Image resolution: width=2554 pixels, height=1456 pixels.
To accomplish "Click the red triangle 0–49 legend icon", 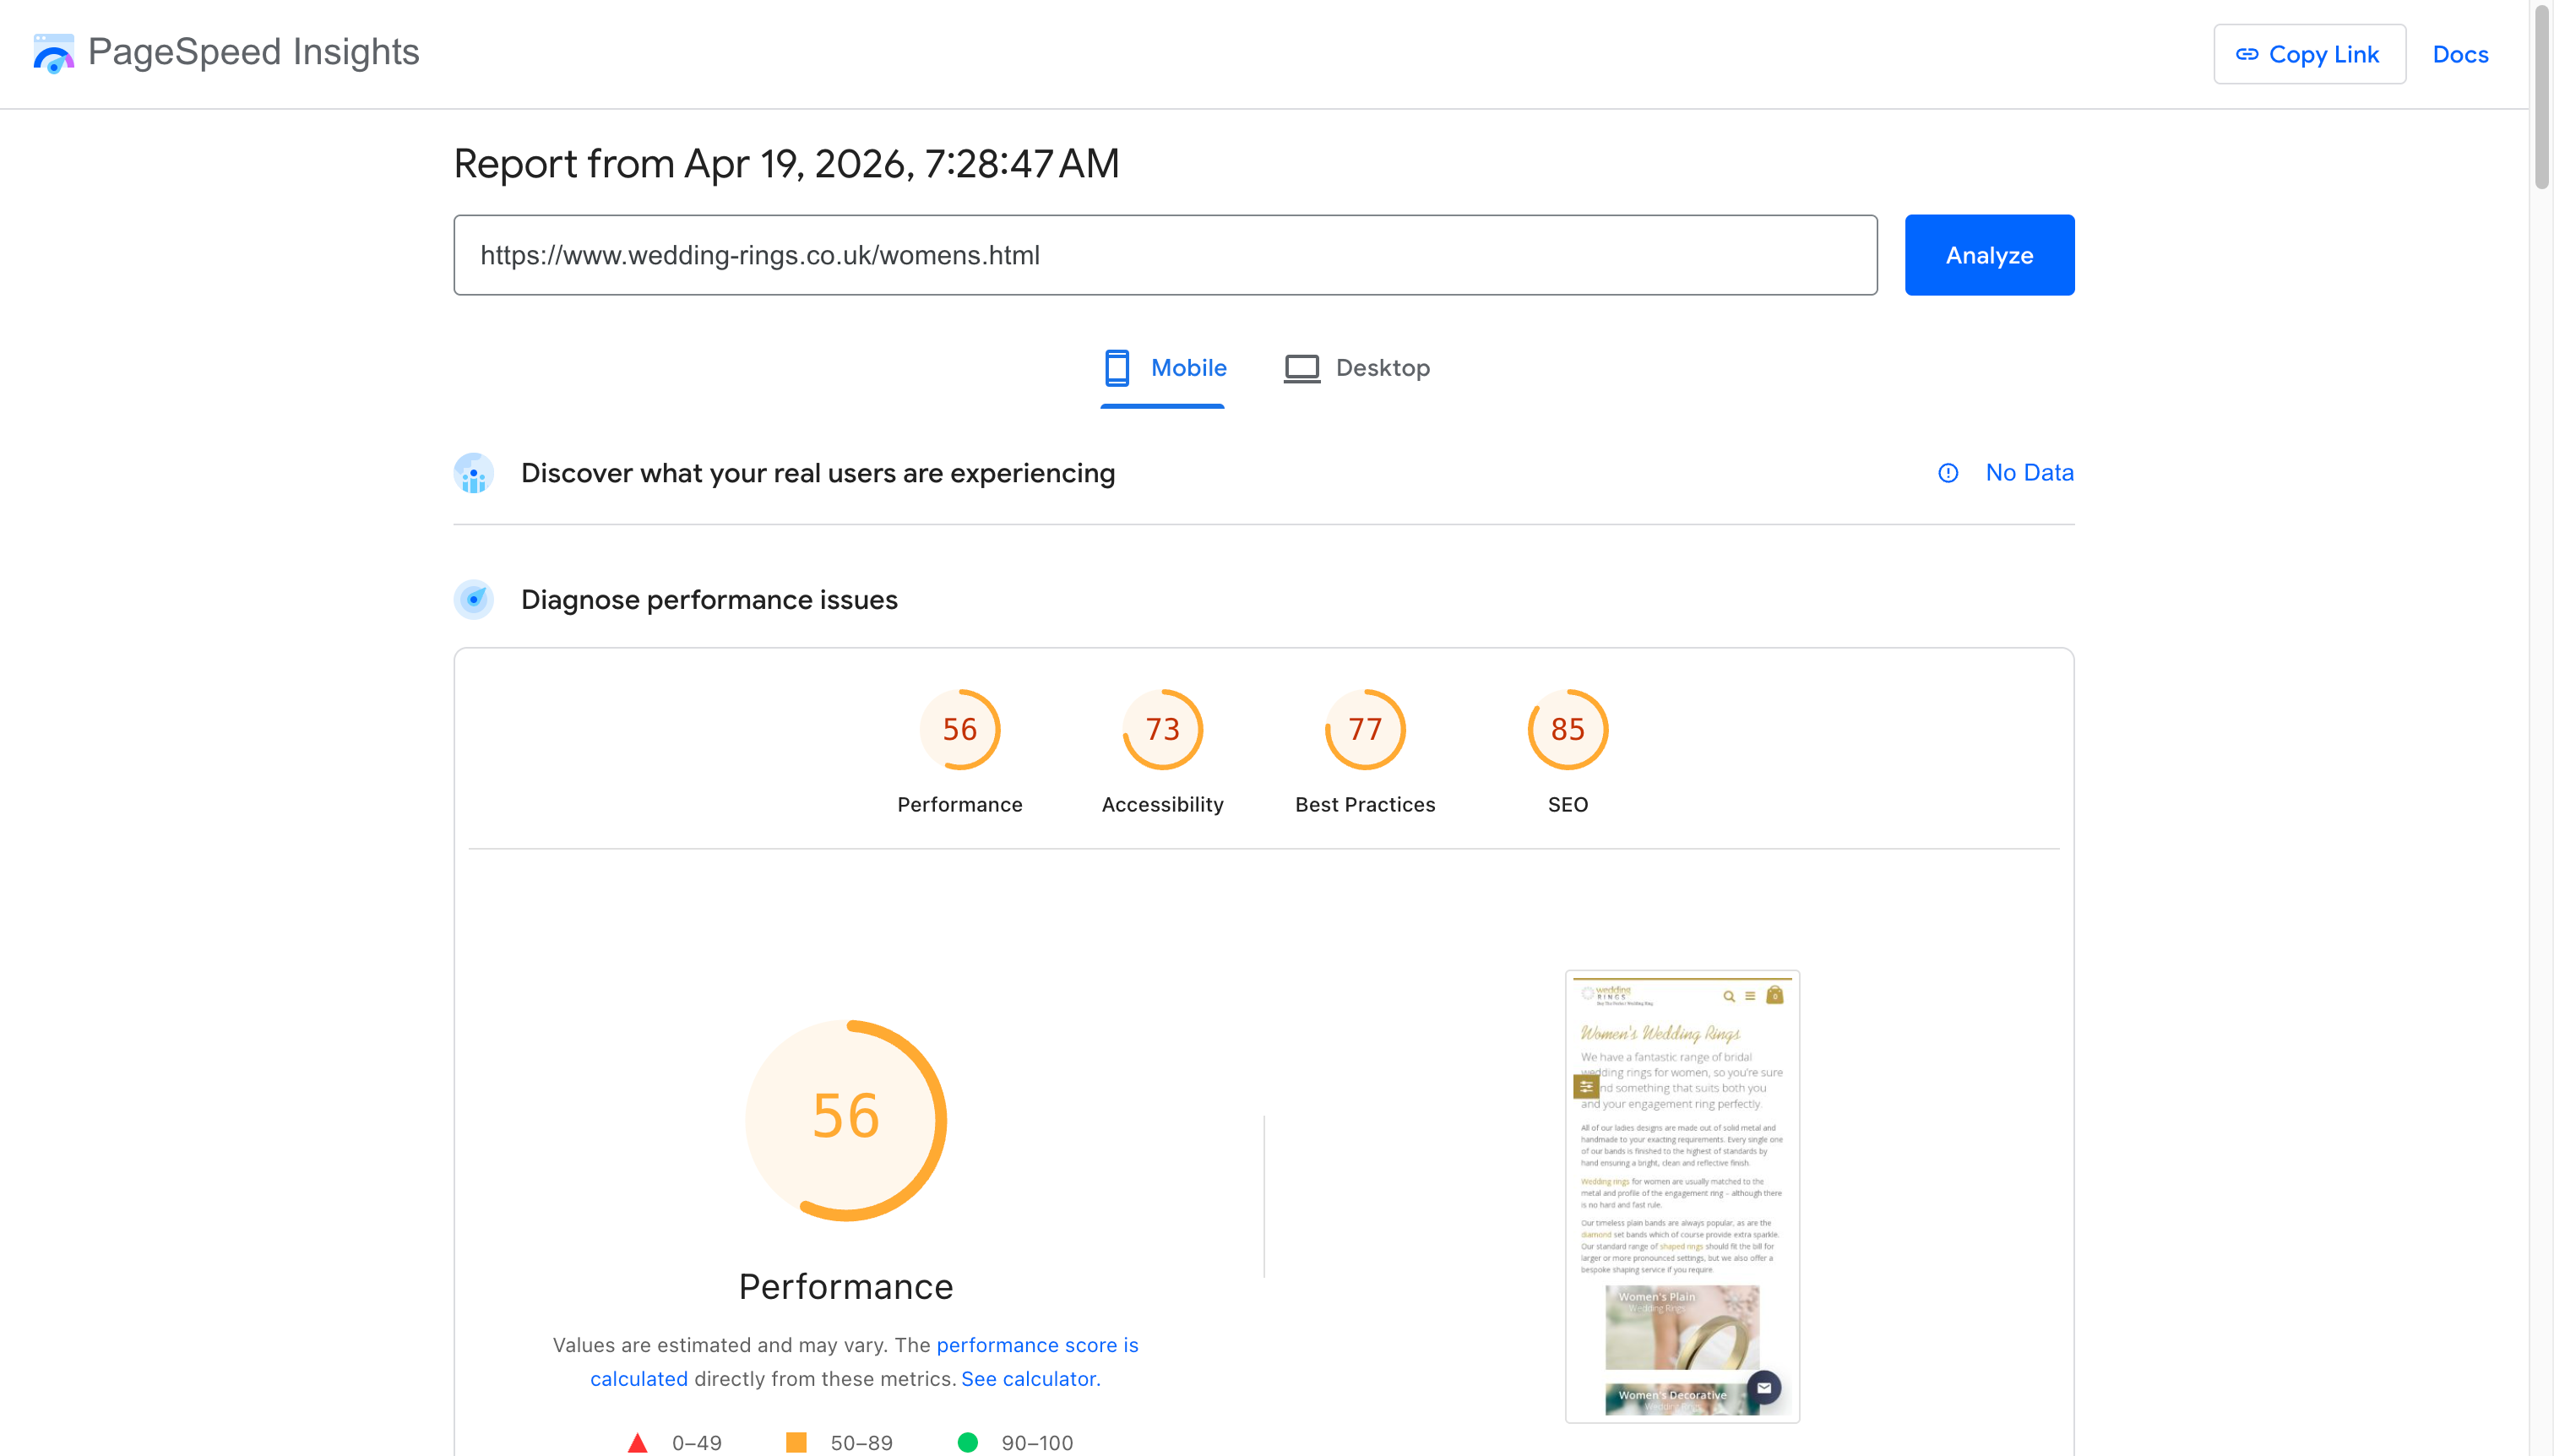I will click(x=637, y=1442).
